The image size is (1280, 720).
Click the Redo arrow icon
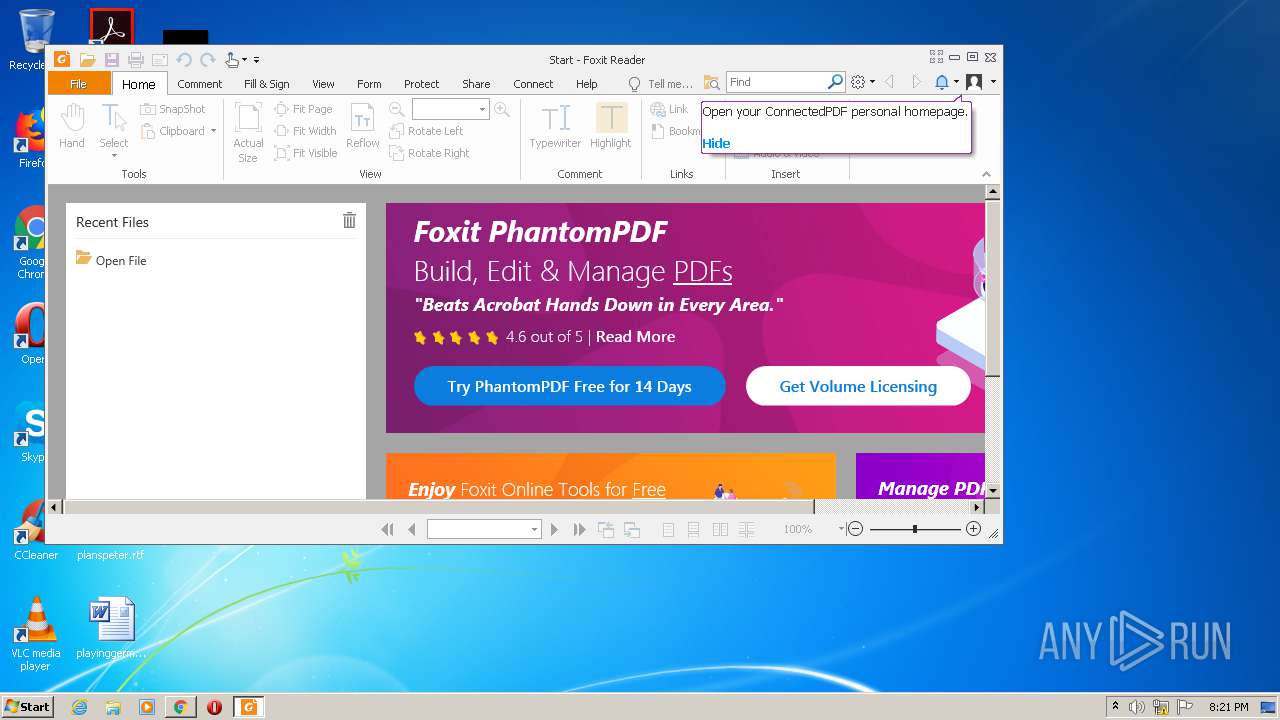click(x=207, y=60)
